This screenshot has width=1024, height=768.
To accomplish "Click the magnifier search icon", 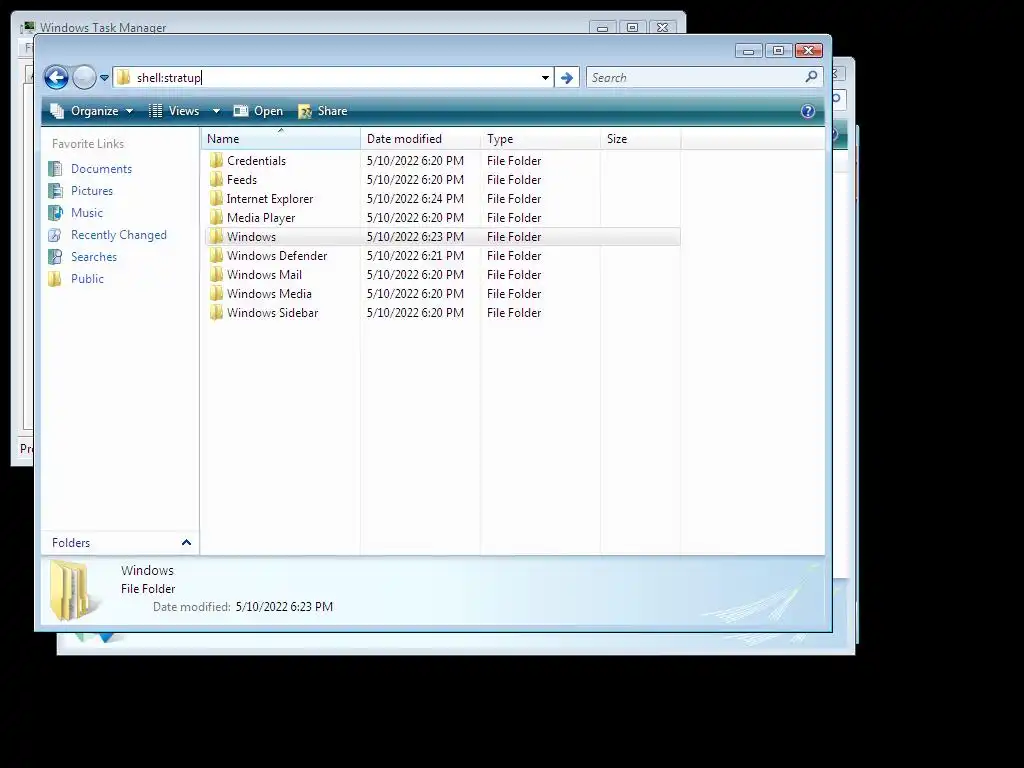I will (812, 77).
